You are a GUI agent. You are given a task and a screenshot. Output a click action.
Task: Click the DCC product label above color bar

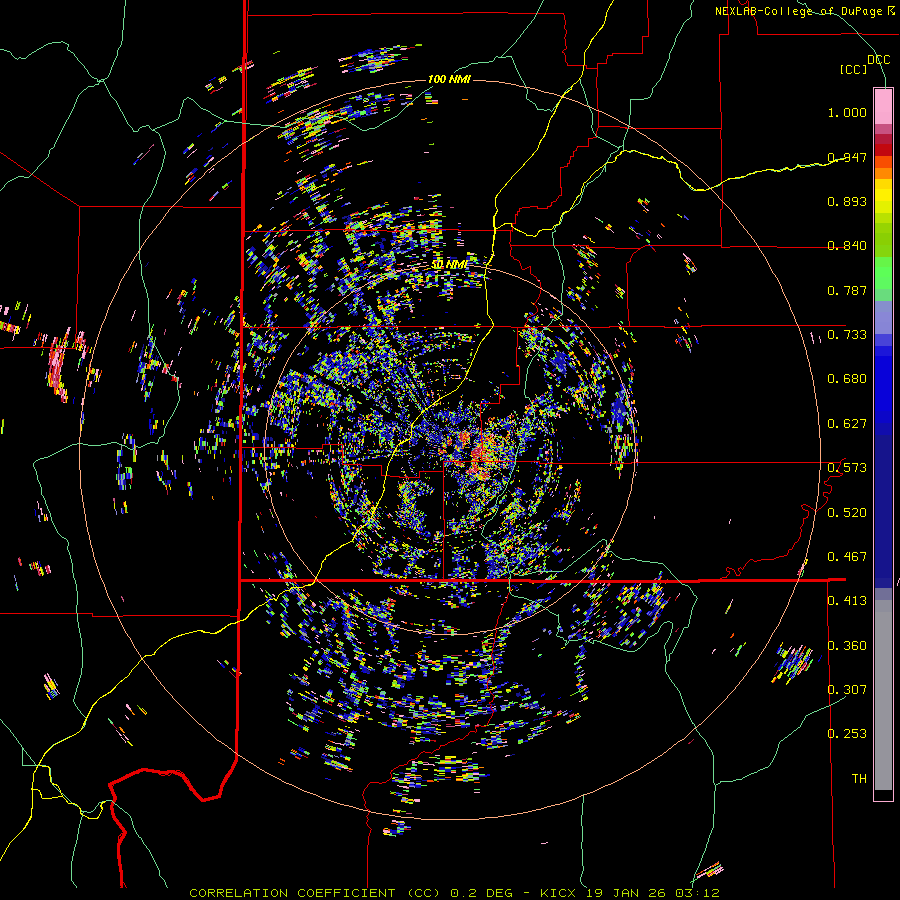coord(878,60)
